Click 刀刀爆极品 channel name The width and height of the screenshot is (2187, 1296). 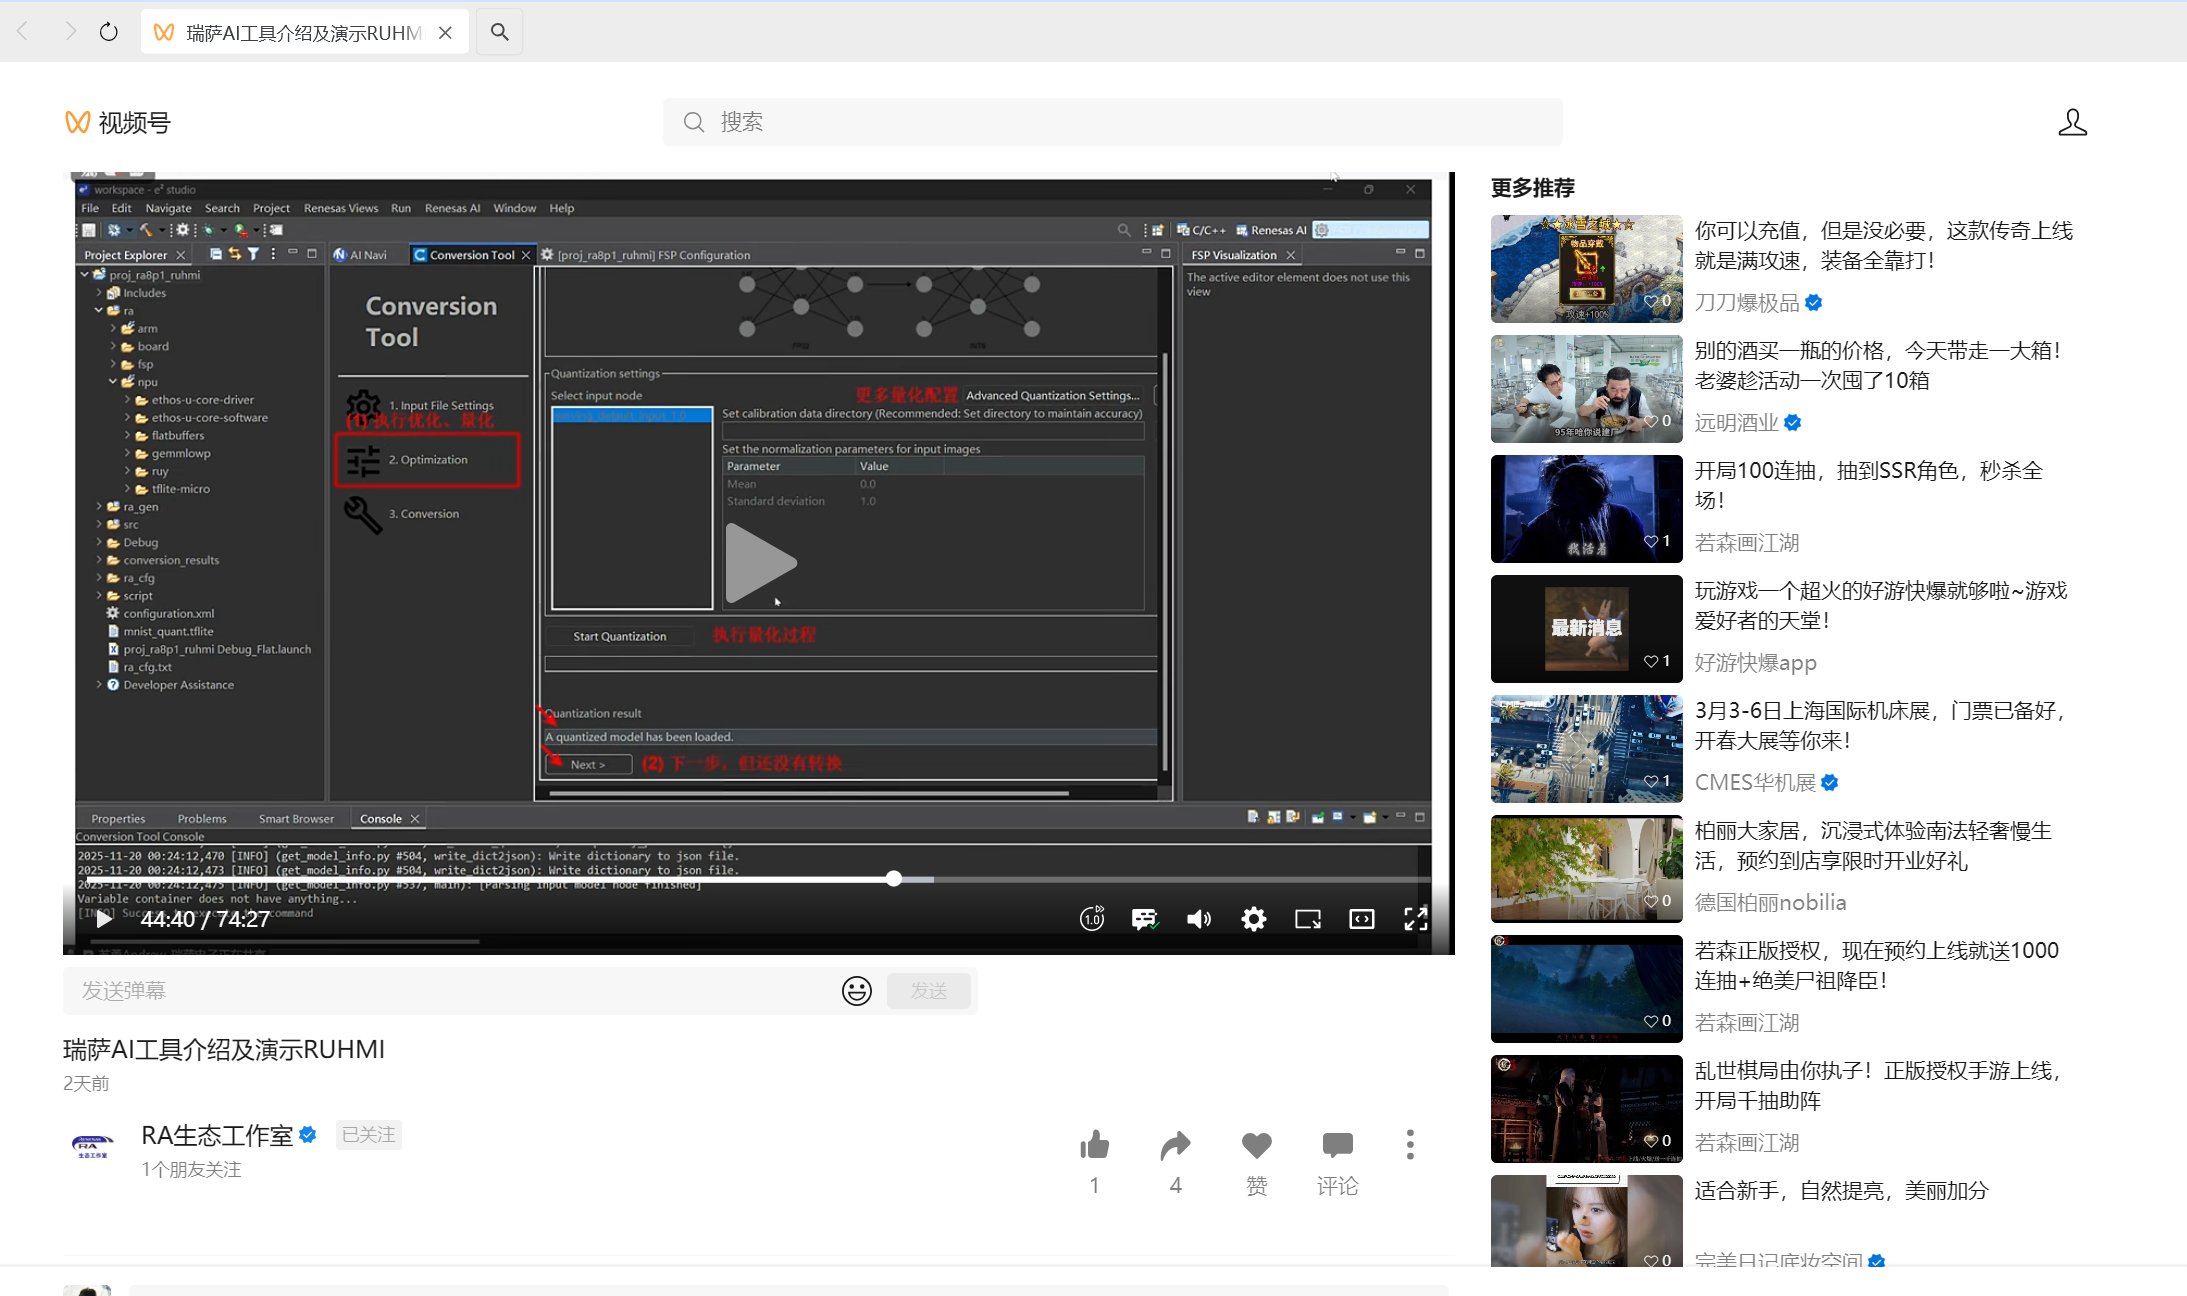(1747, 303)
